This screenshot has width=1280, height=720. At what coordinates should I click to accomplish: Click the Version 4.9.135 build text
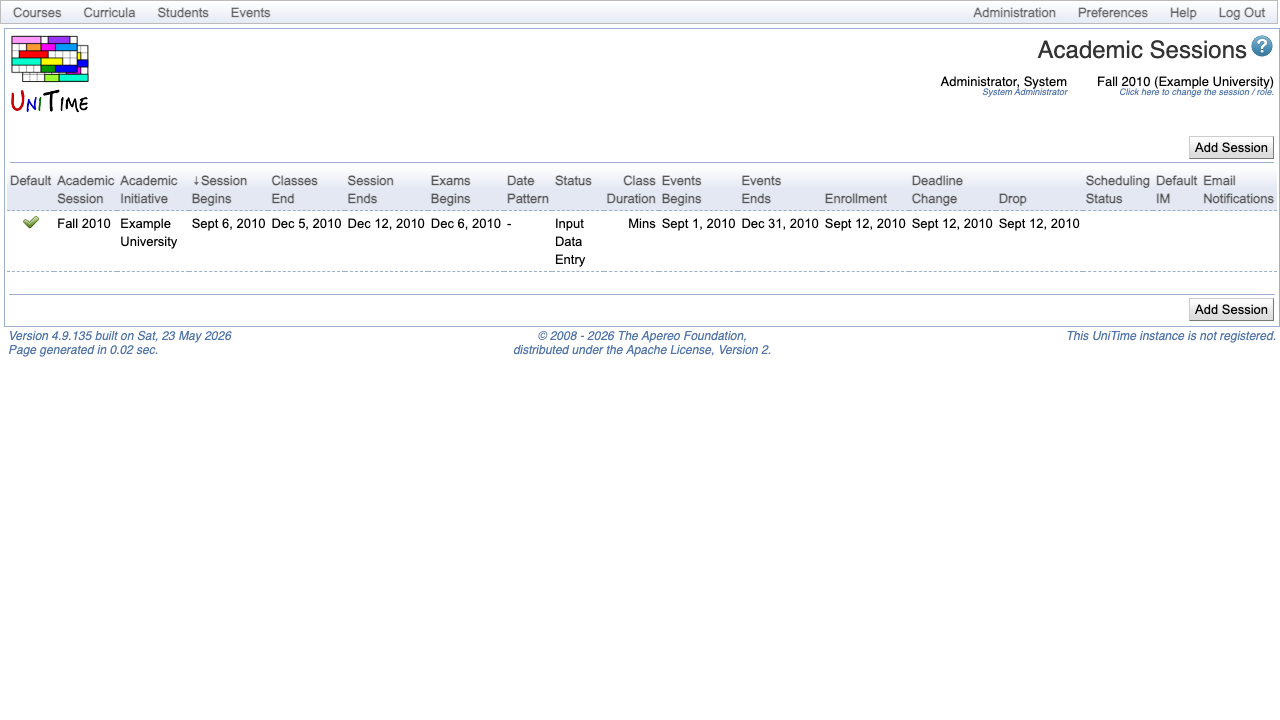point(120,336)
